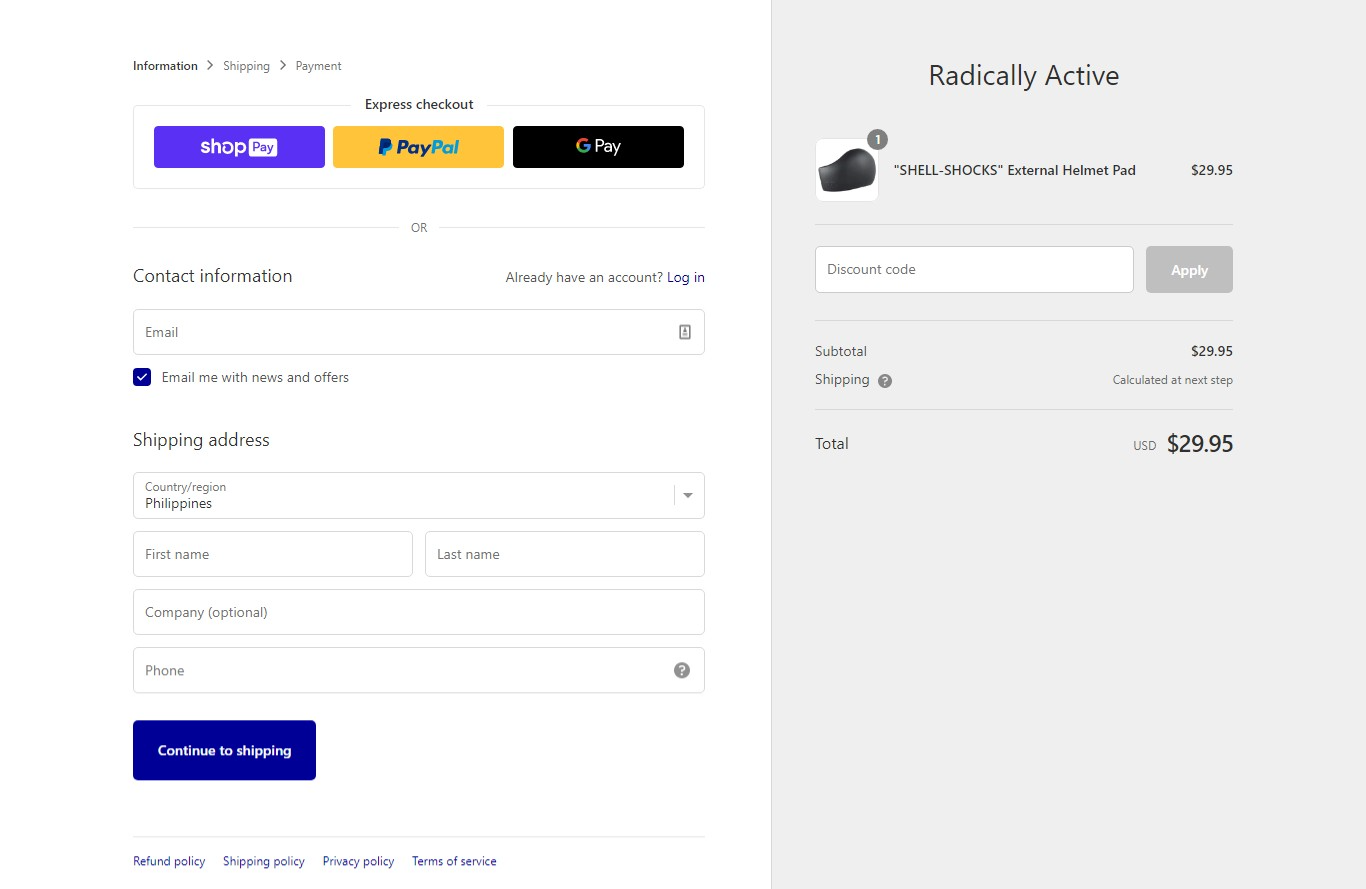The image size is (1366, 889).
Task: Open the Country/region dropdown
Action: coord(418,495)
